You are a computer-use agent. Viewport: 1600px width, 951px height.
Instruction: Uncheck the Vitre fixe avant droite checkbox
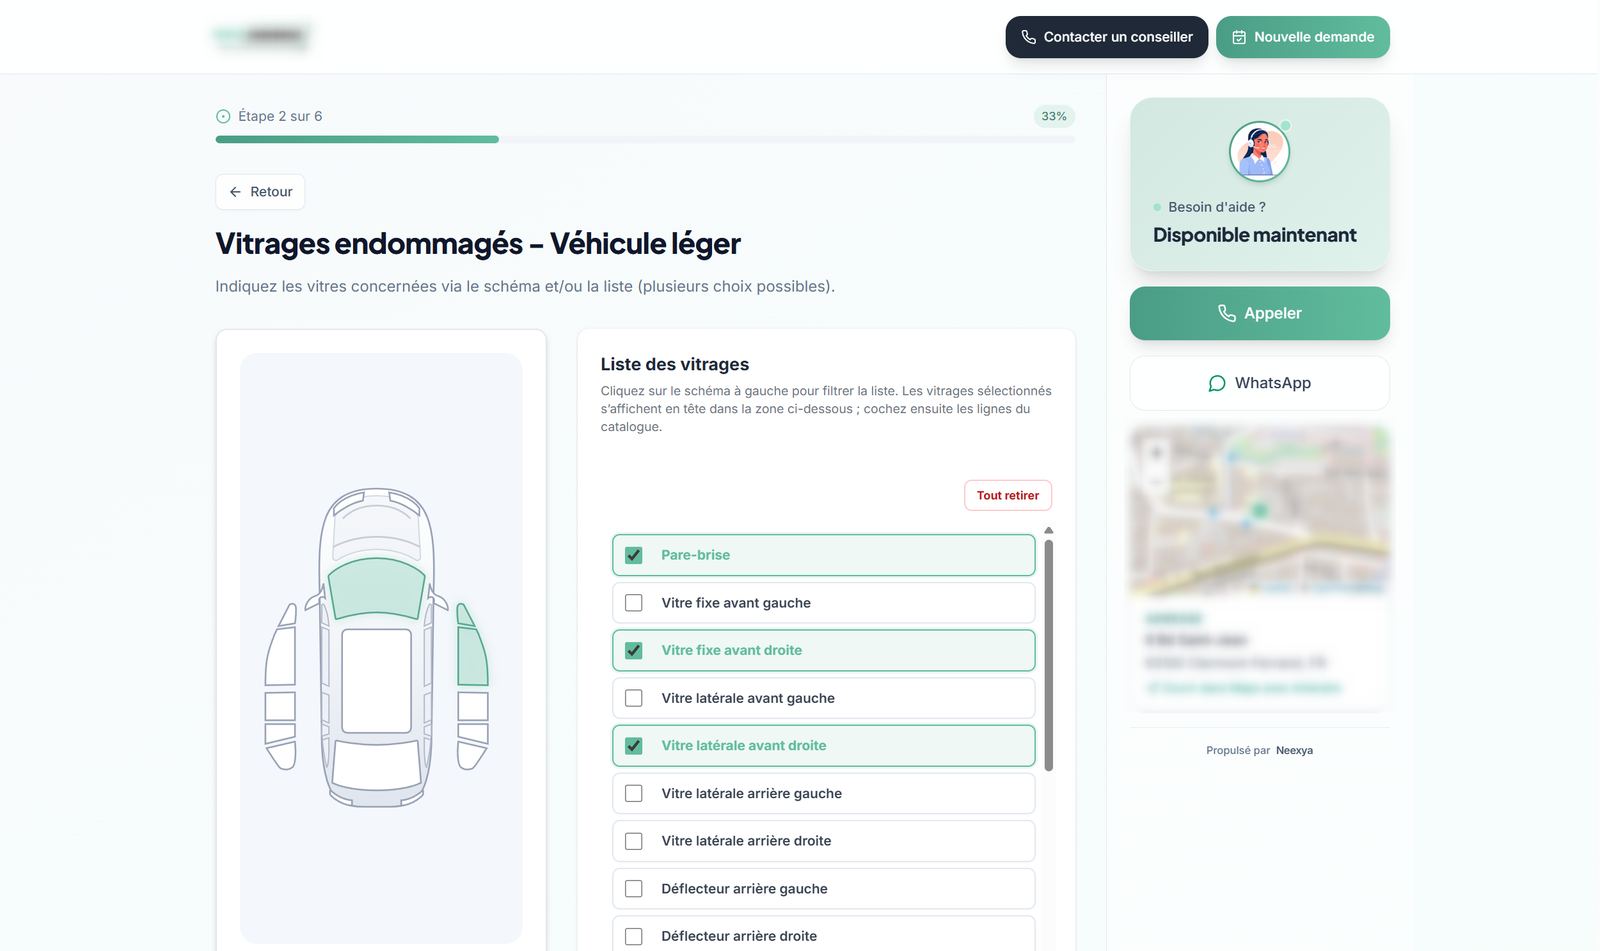[x=634, y=650]
